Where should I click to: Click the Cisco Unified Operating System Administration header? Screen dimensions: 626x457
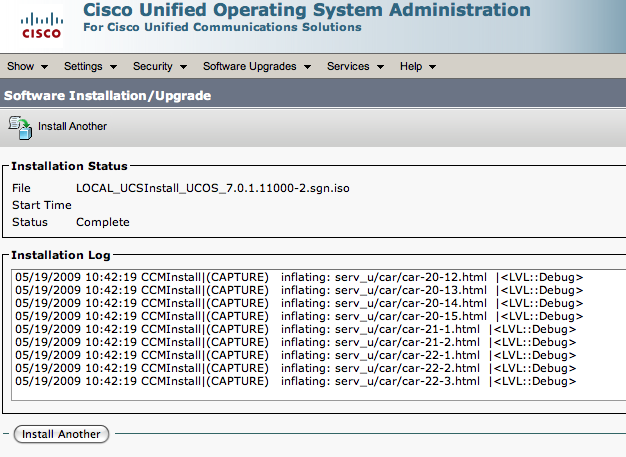point(307,10)
